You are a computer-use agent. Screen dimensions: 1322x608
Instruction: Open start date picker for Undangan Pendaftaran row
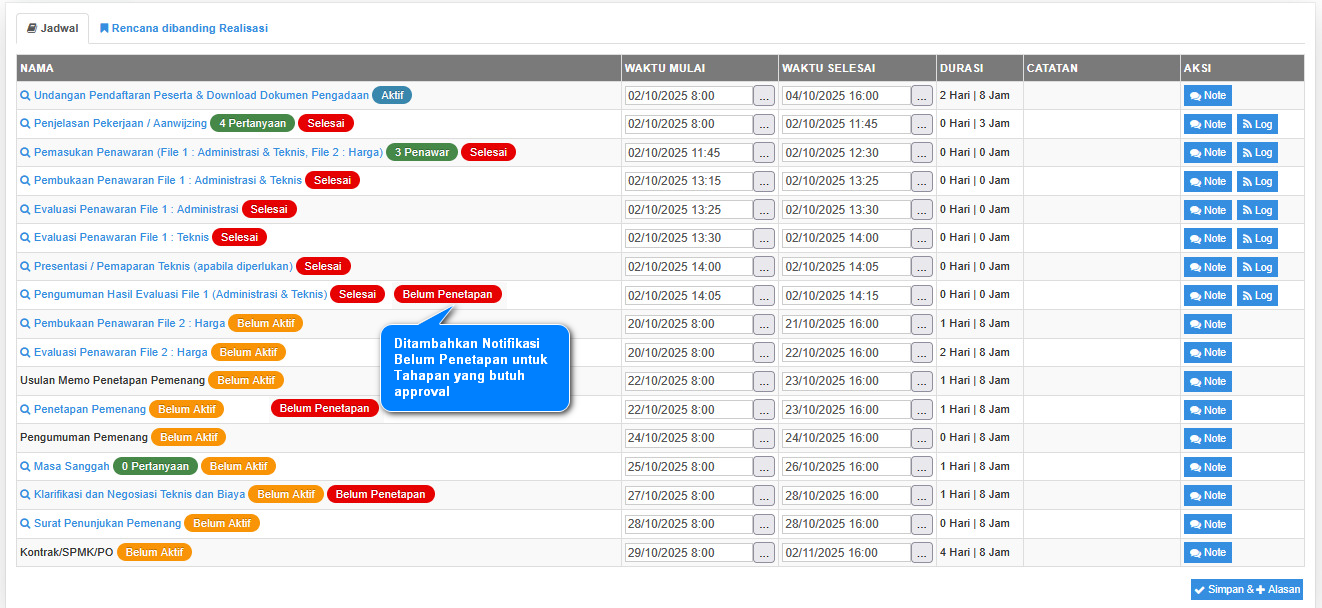point(764,96)
